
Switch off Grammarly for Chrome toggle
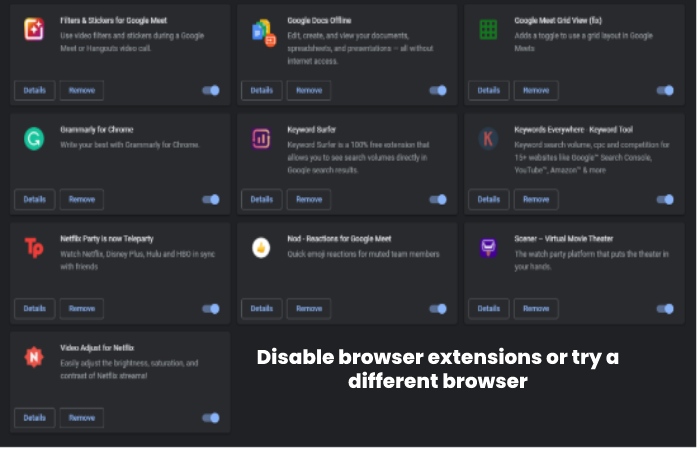211,200
